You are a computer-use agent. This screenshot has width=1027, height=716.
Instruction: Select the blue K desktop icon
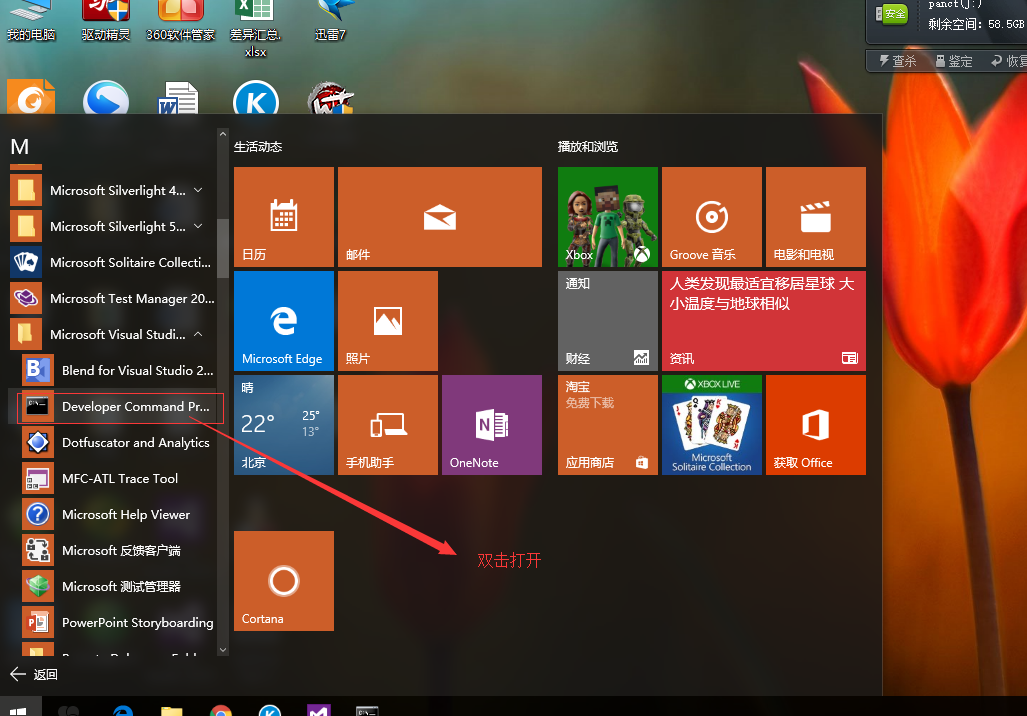click(256, 98)
